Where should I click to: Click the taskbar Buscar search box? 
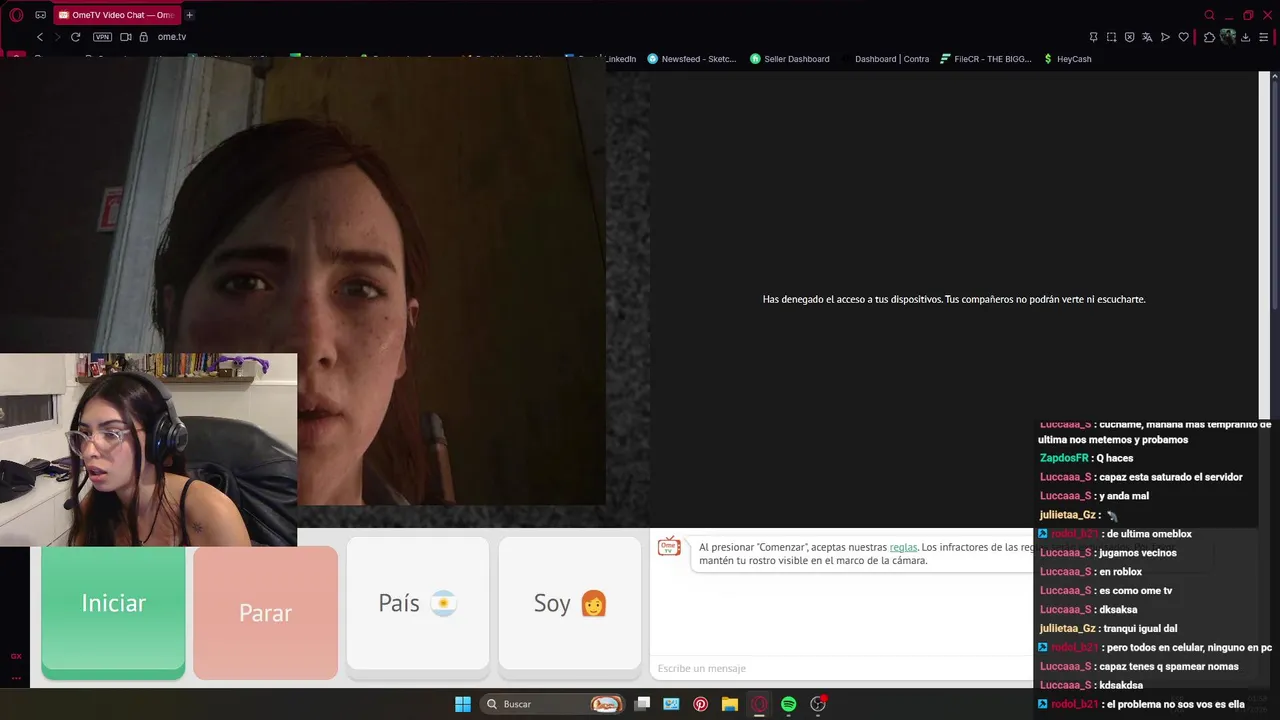[x=550, y=704]
